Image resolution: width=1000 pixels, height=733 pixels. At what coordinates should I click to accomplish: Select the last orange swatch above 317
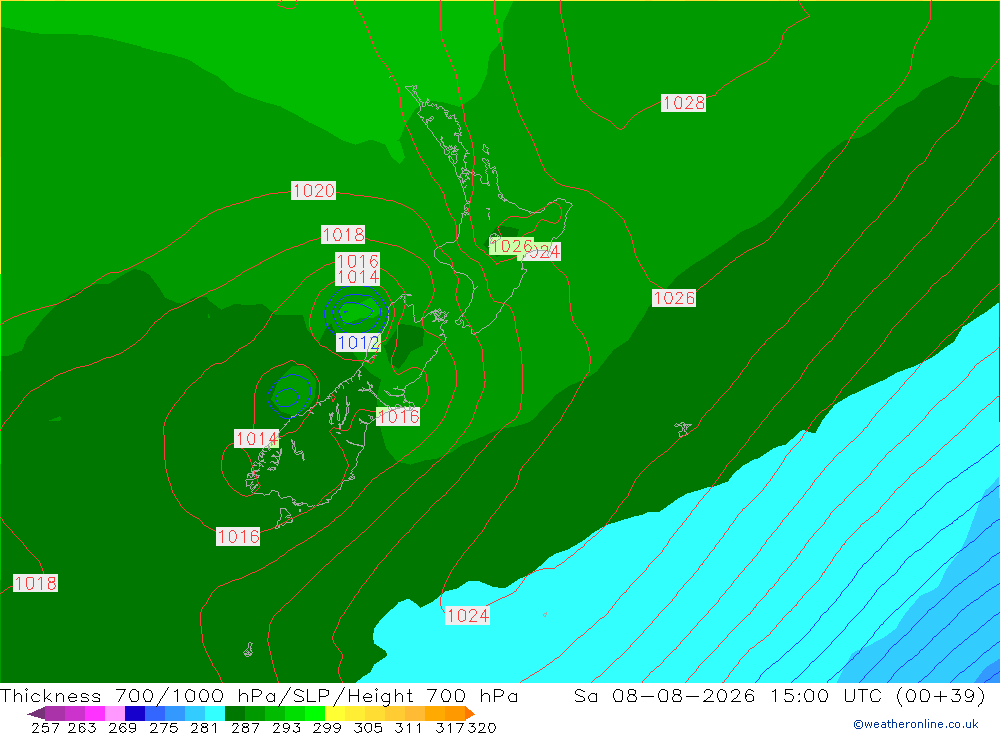click(x=455, y=713)
